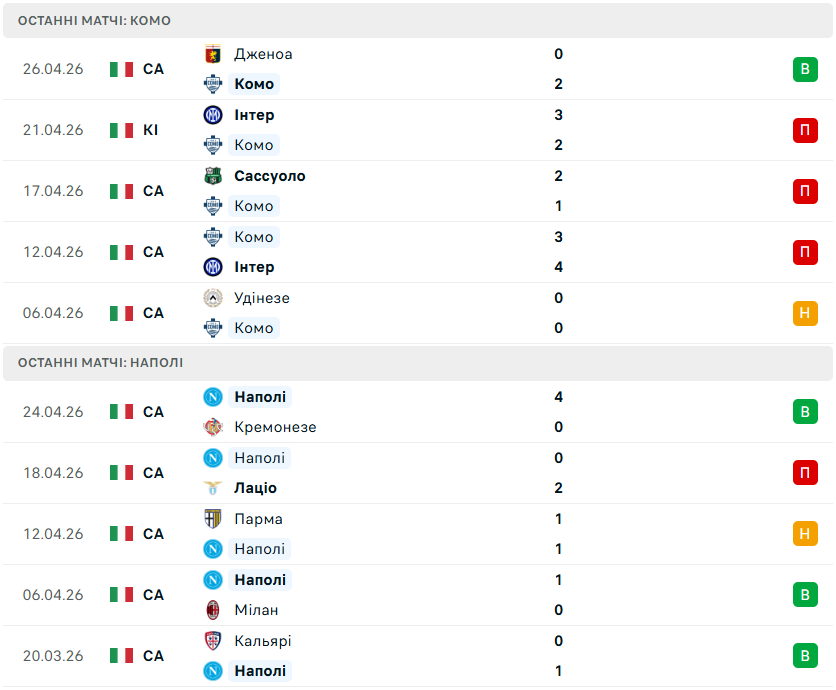
Task: Click the Udinese club crest icon
Action: pyautogui.click(x=213, y=298)
